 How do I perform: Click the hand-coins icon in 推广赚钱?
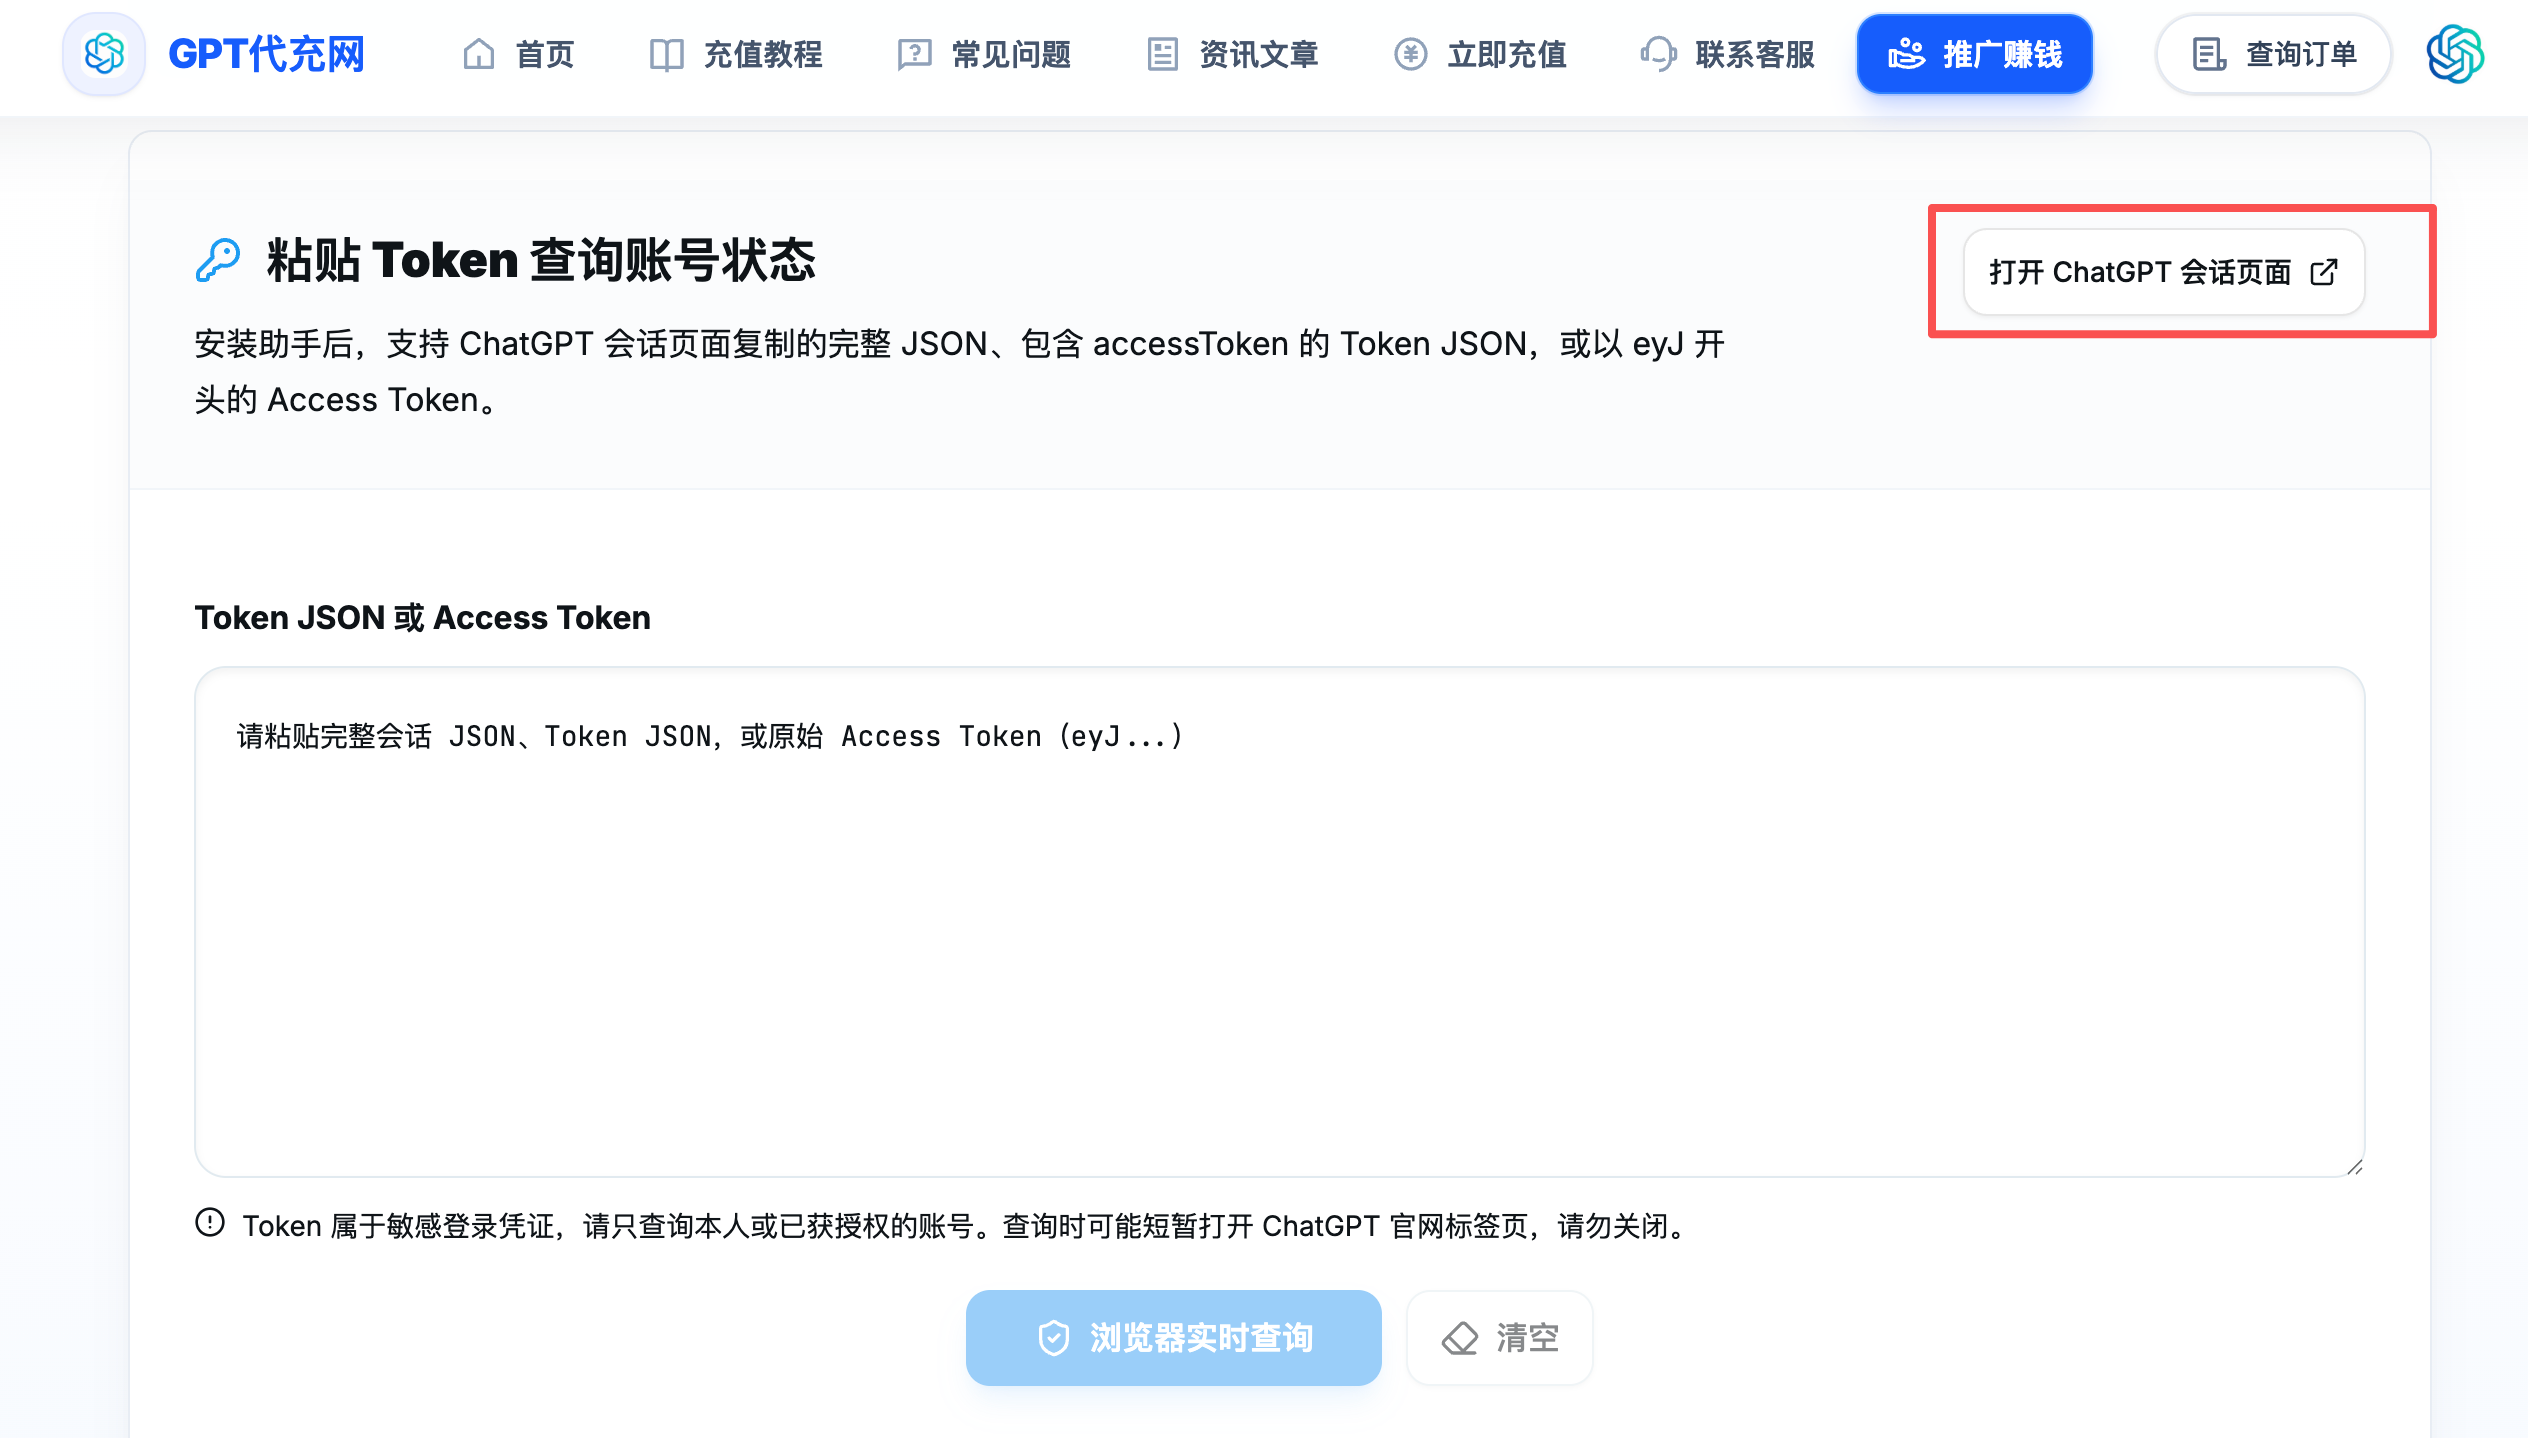pyautogui.click(x=1907, y=54)
